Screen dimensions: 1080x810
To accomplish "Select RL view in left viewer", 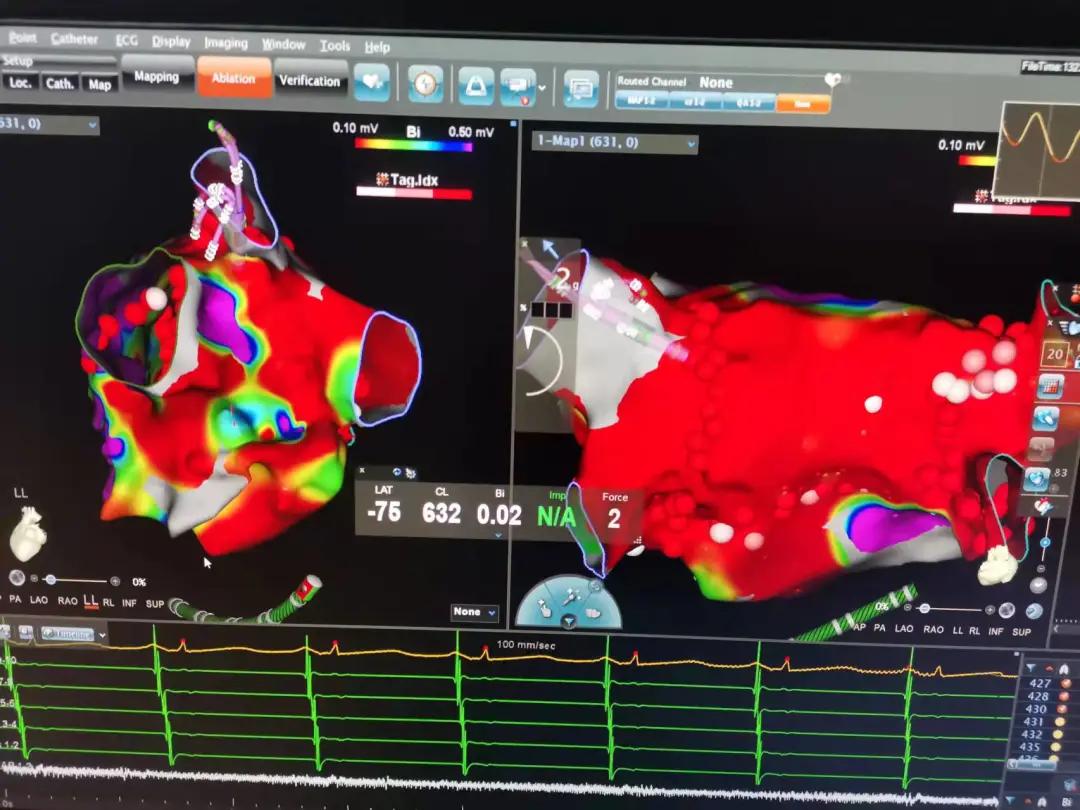I will [108, 602].
